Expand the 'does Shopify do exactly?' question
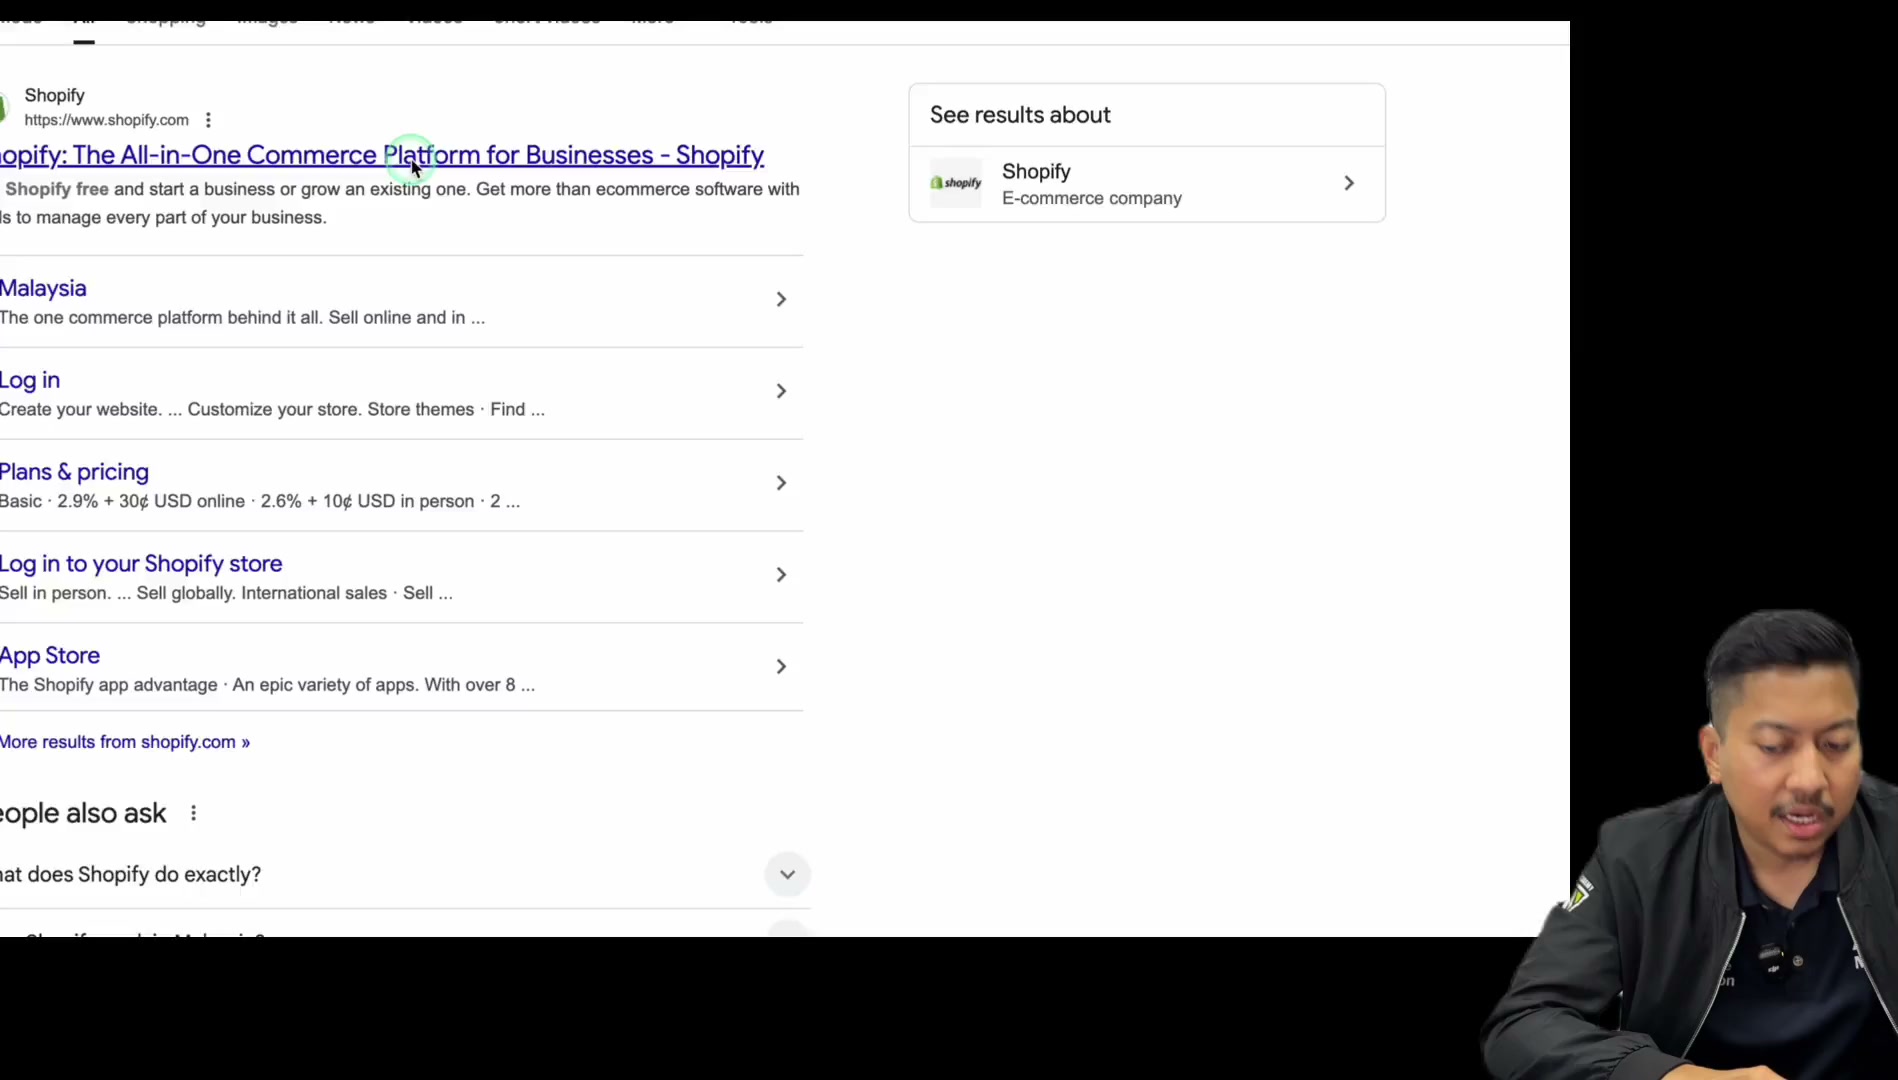1898x1080 pixels. pos(787,875)
